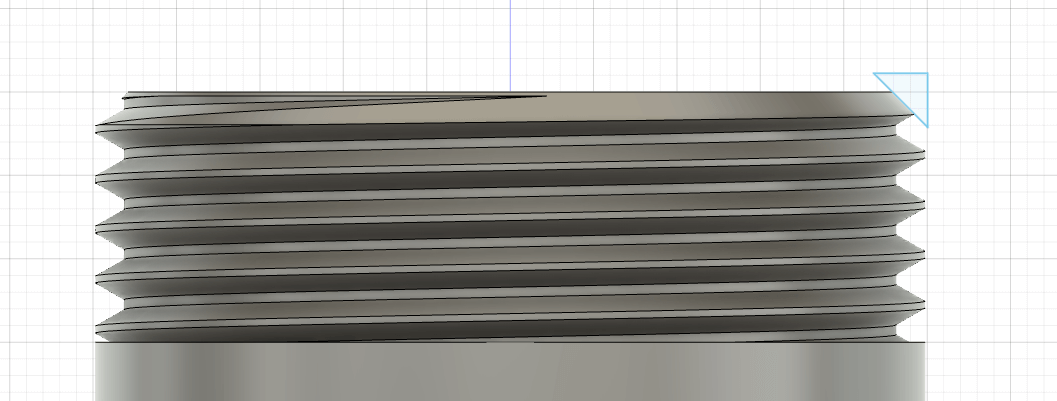Click the second thread crest on left silhouette
The image size is (1057, 401).
[x=97, y=180]
